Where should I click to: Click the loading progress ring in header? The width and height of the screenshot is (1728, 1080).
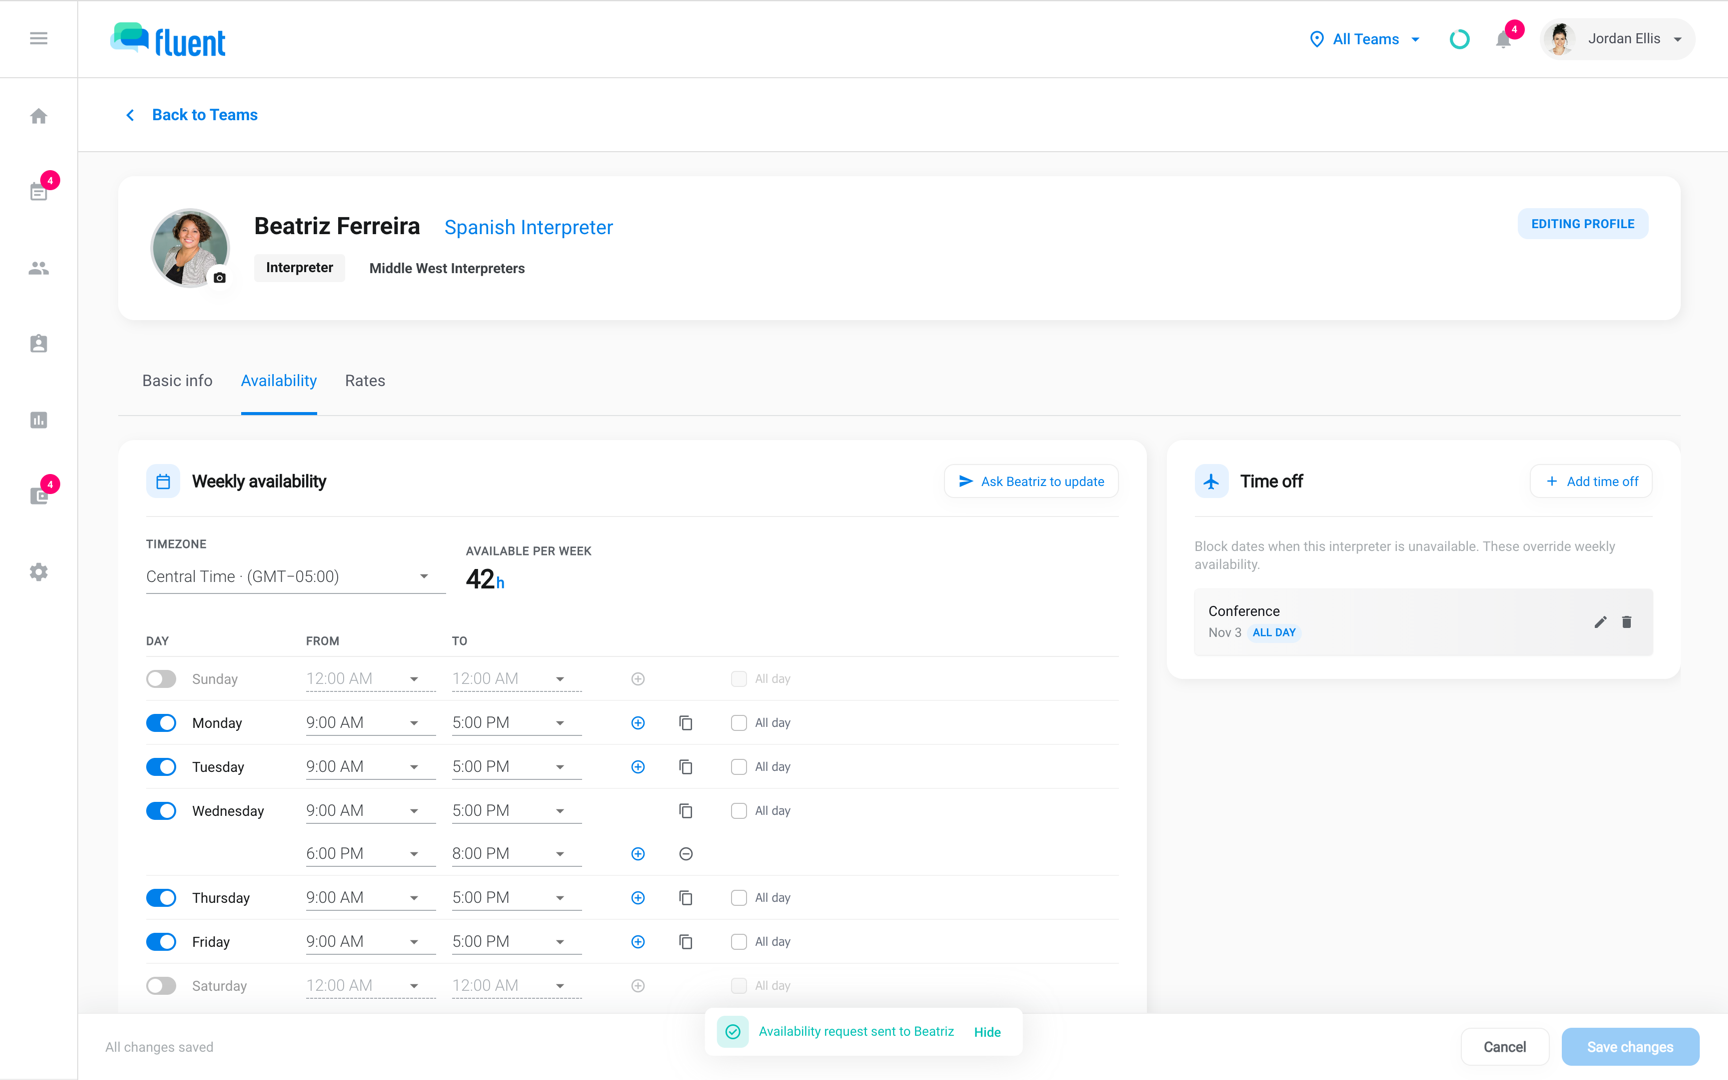tap(1460, 39)
